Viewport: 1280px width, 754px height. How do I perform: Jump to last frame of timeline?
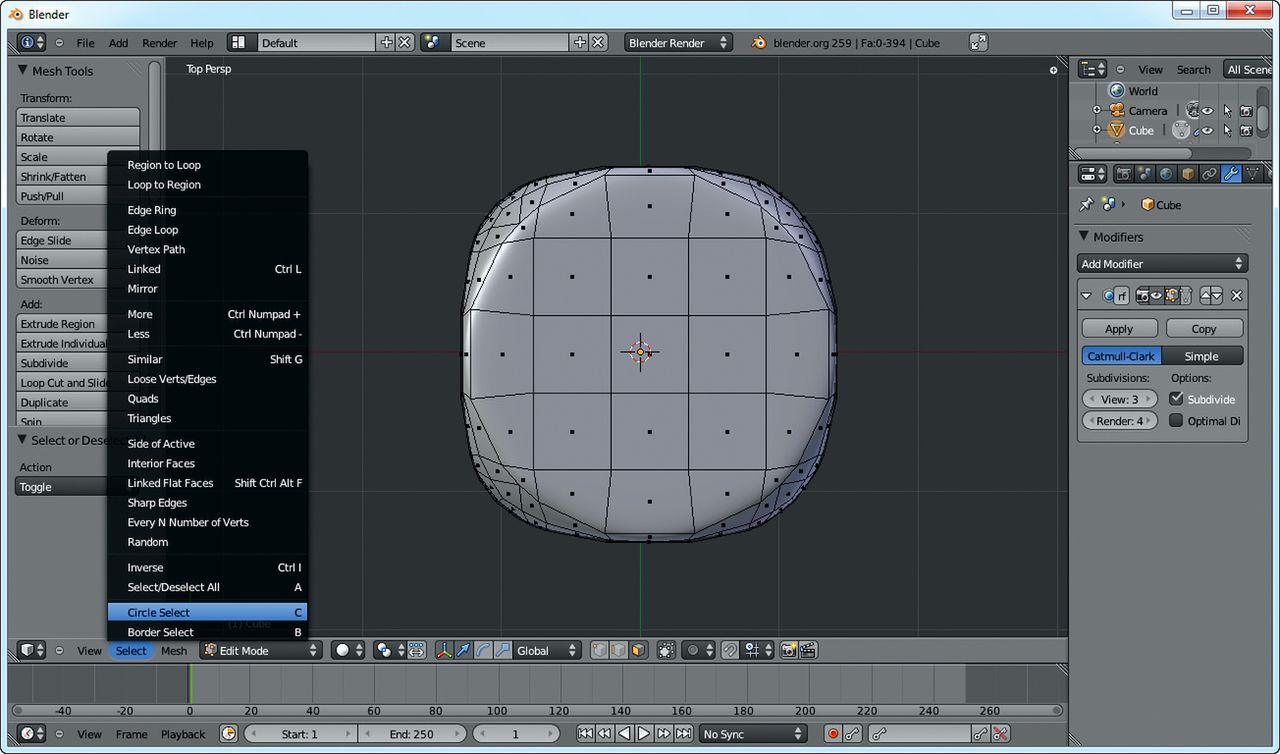(683, 734)
